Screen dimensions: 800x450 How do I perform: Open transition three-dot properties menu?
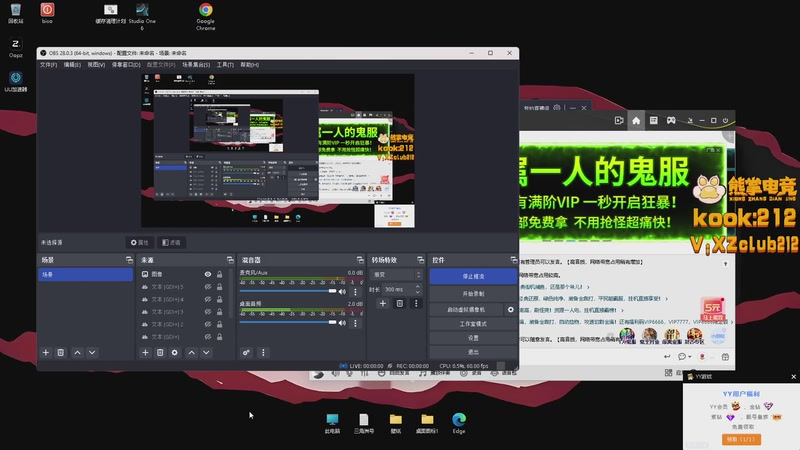[x=416, y=304]
